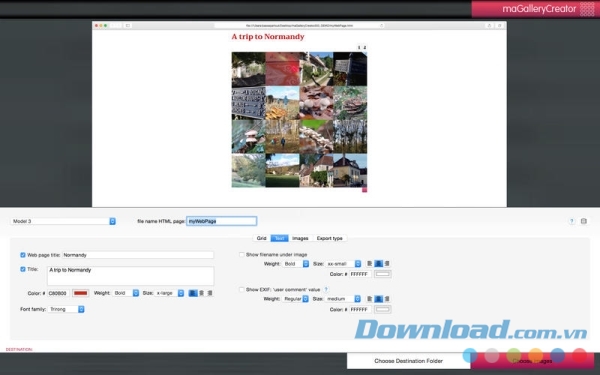Click the 'A trip to Normandy' heading
Screen dimensions: 600x375
(268, 37)
